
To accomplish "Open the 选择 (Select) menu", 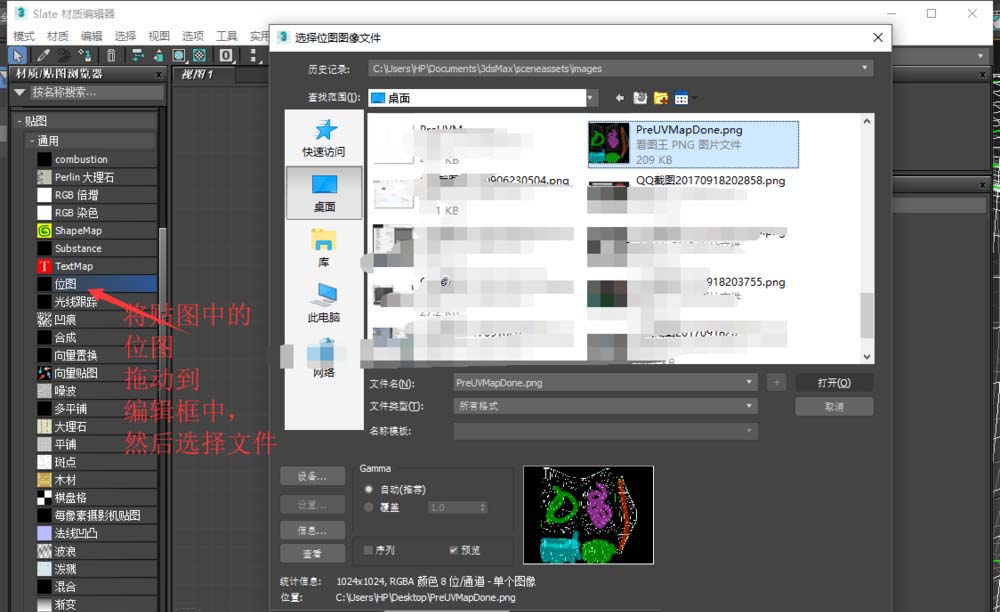I will pyautogui.click(x=125, y=36).
